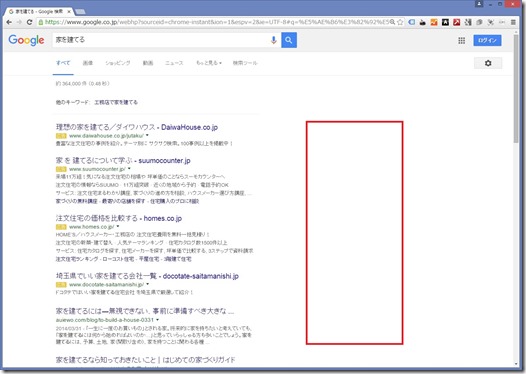Select the すべて search tab
This screenshot has height=374, width=526.
(x=63, y=63)
